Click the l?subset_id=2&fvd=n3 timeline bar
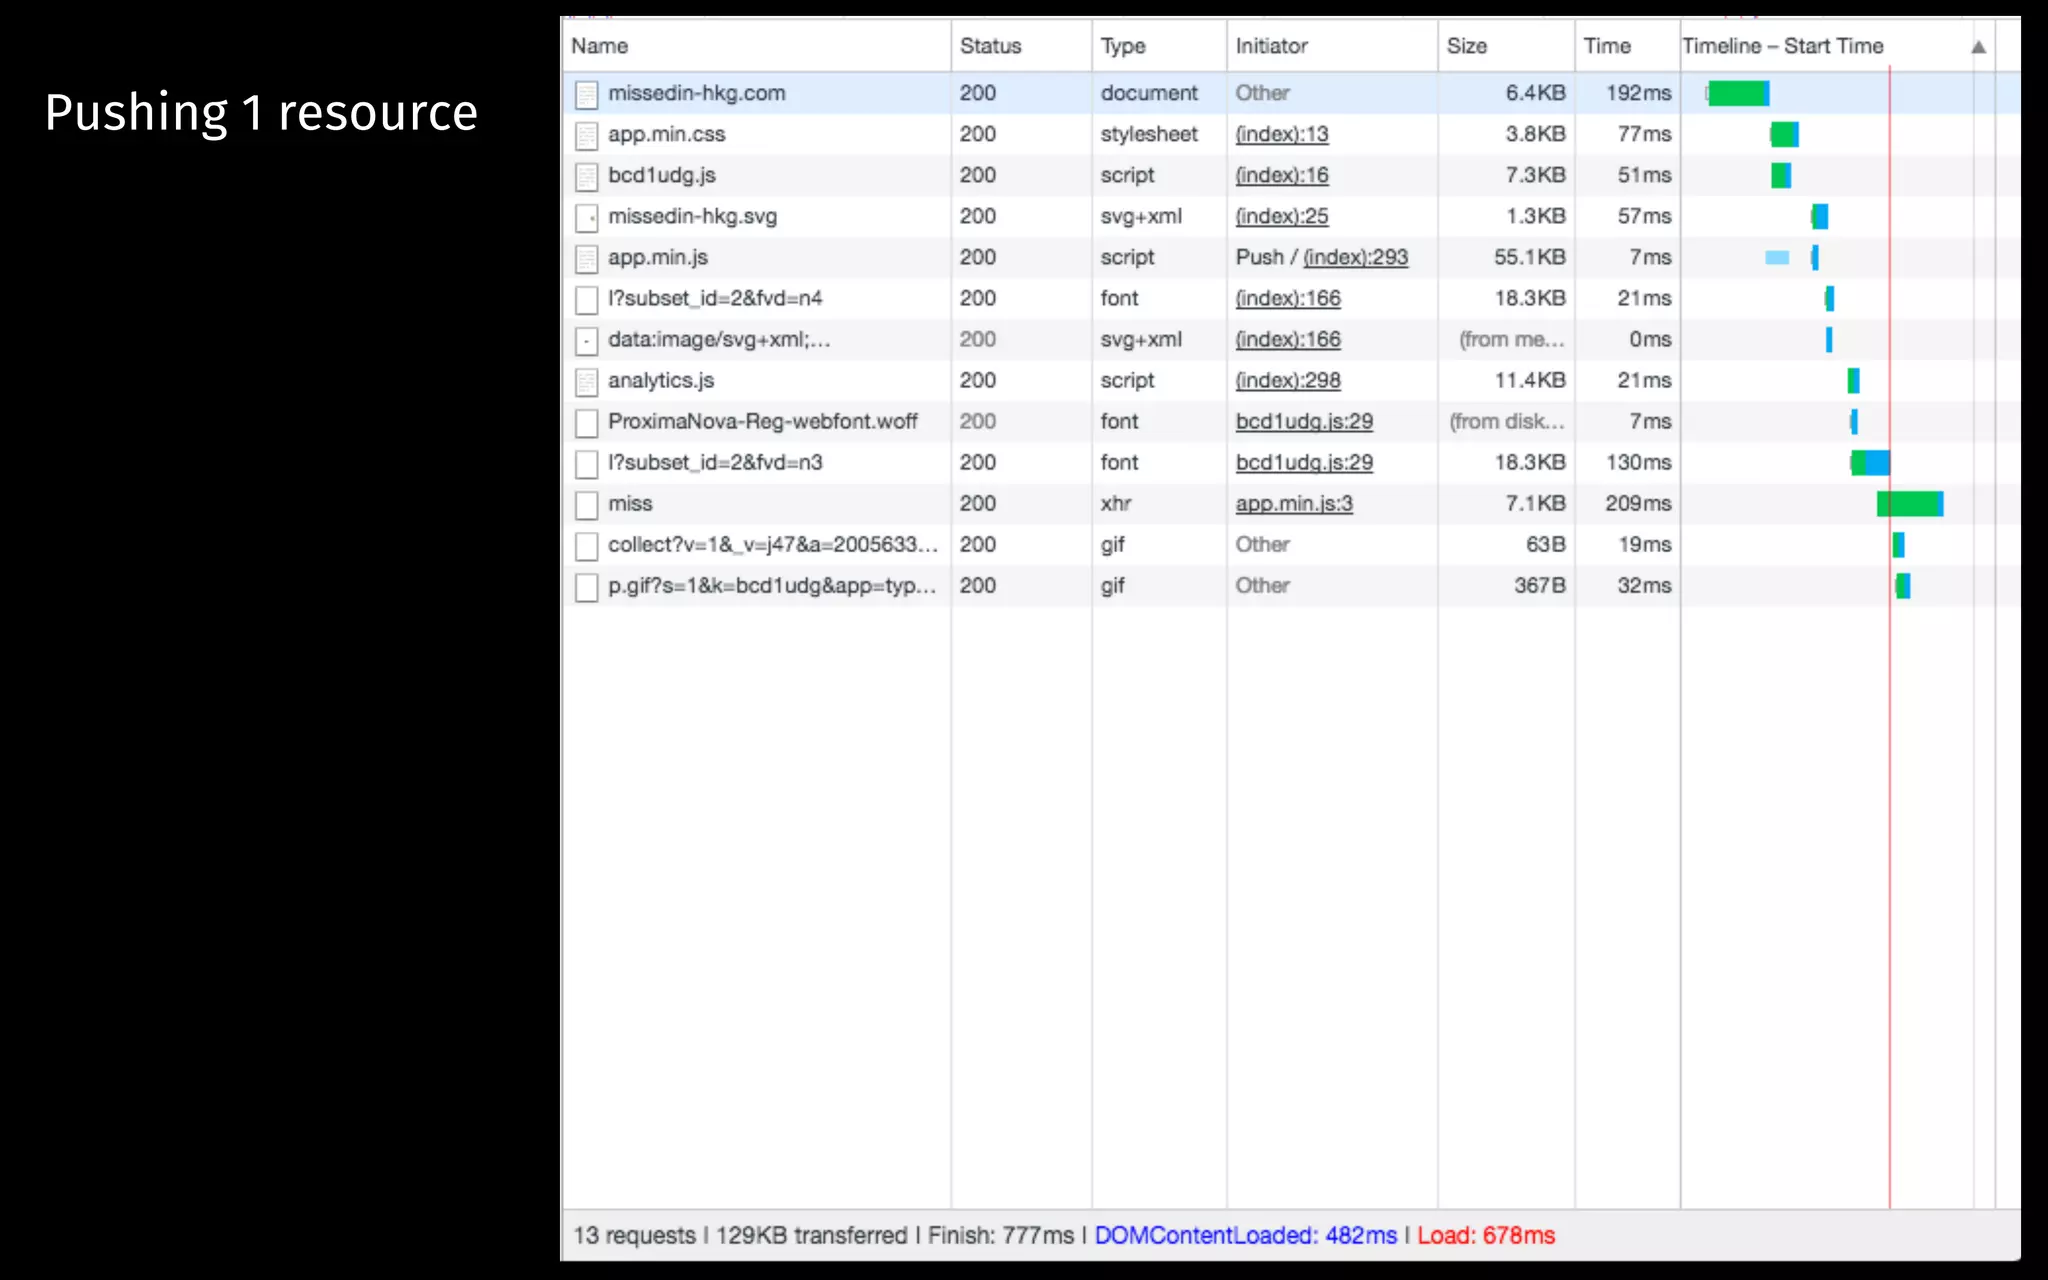The width and height of the screenshot is (2048, 1280). pyautogui.click(x=1869, y=462)
